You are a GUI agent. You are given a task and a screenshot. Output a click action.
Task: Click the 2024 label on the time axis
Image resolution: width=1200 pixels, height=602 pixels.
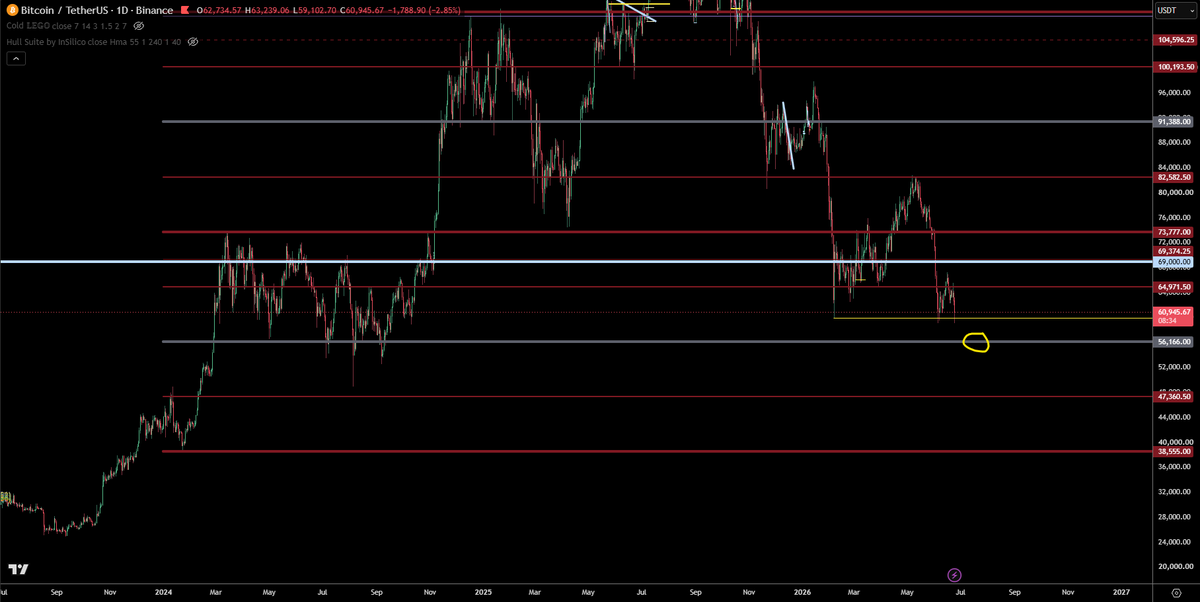[x=164, y=592]
